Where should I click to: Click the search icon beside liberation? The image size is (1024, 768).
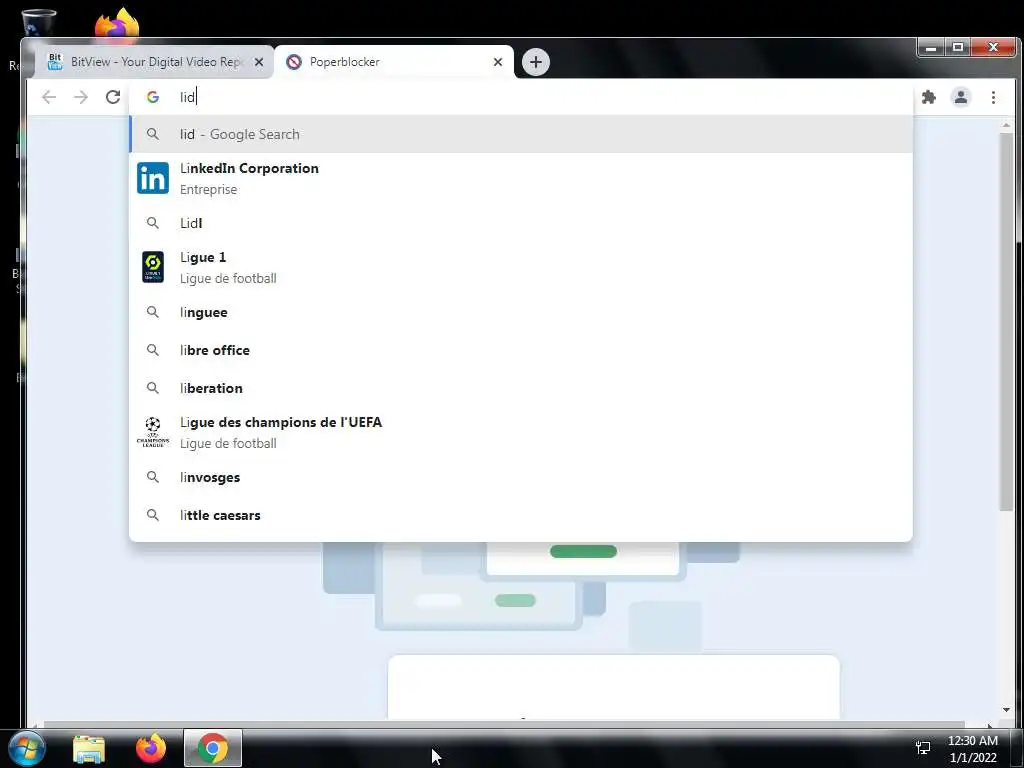coord(153,388)
